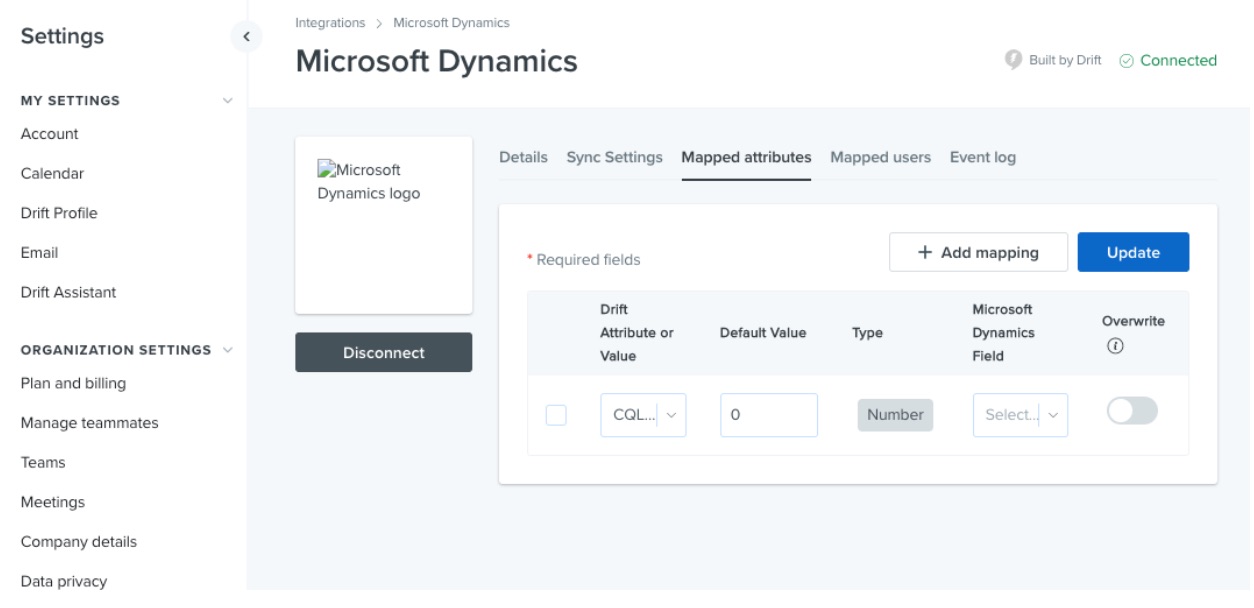1254x608 pixels.
Task: Click the blue Update button
Action: [1133, 252]
